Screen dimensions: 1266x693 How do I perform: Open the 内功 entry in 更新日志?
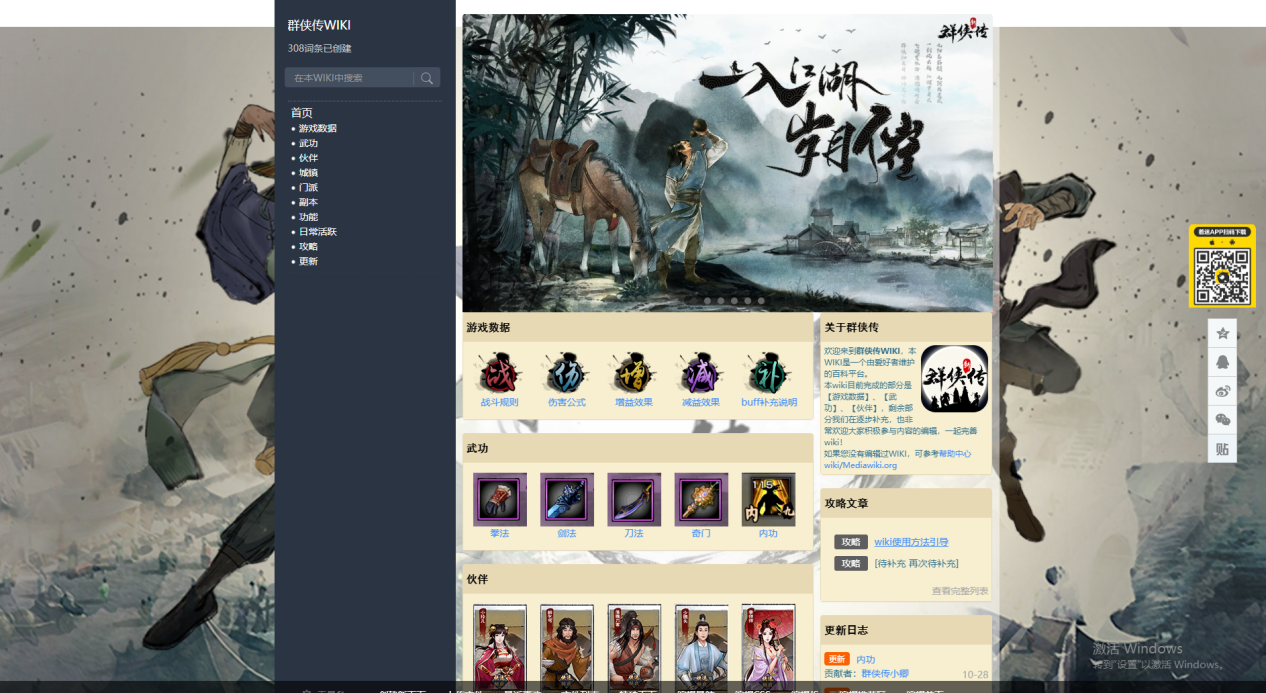865,660
